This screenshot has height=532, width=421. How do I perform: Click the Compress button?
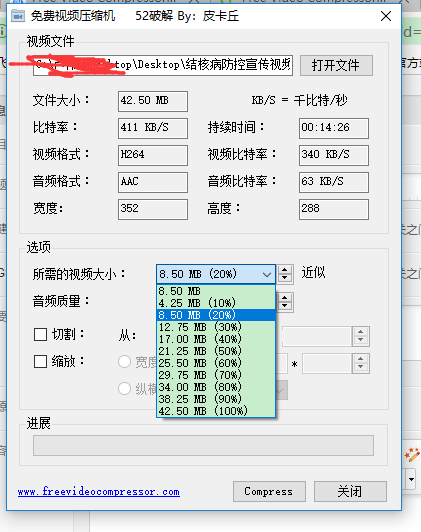coord(269,491)
